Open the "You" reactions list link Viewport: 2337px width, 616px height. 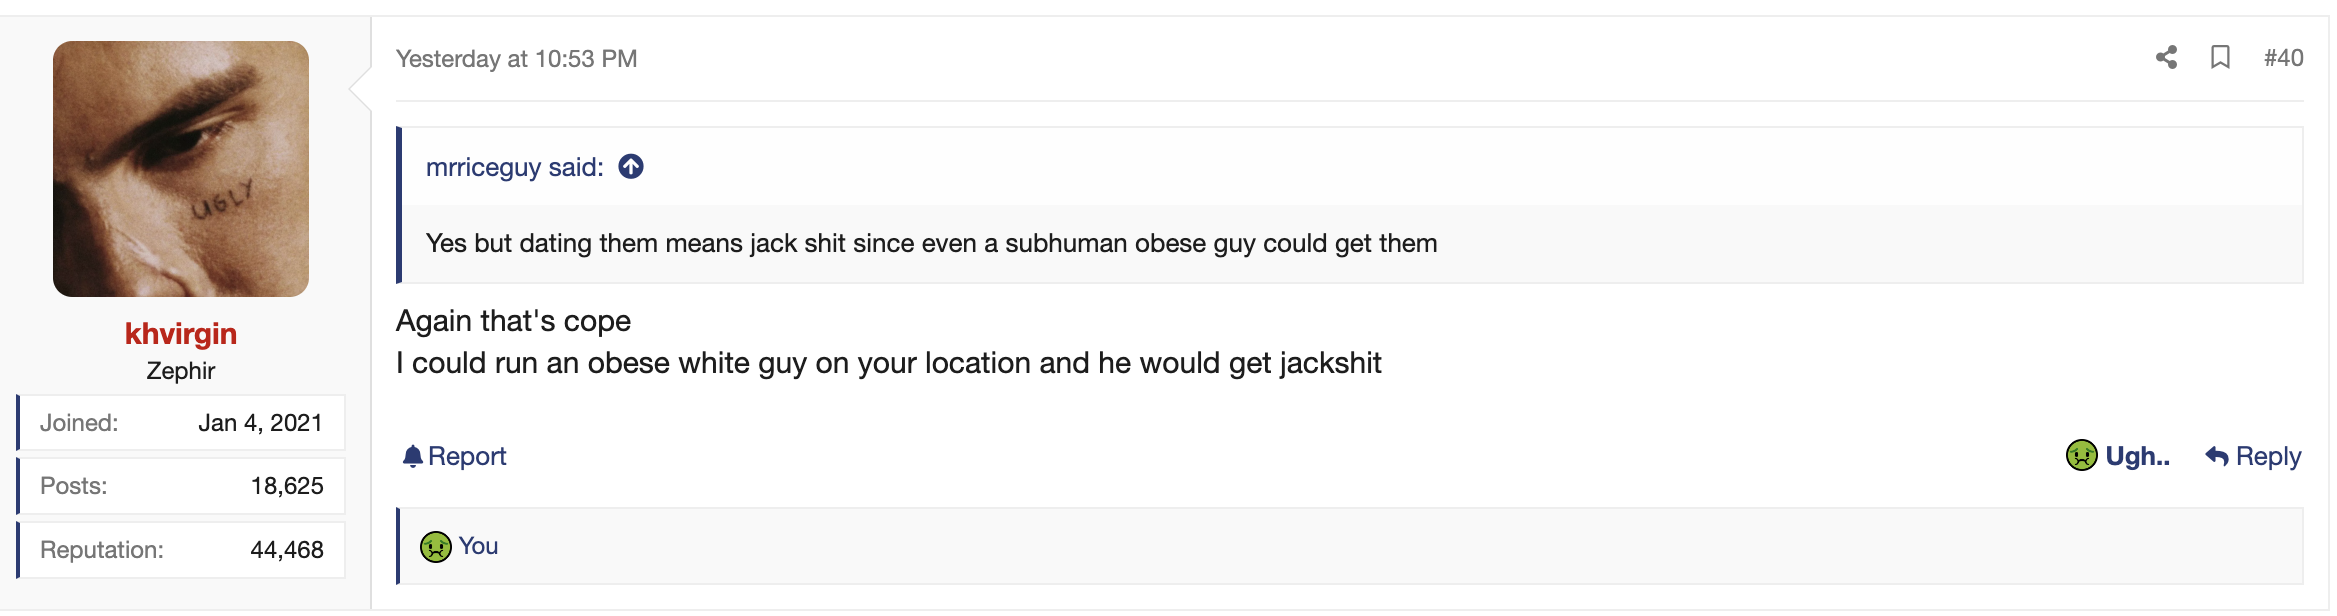pyautogui.click(x=478, y=546)
